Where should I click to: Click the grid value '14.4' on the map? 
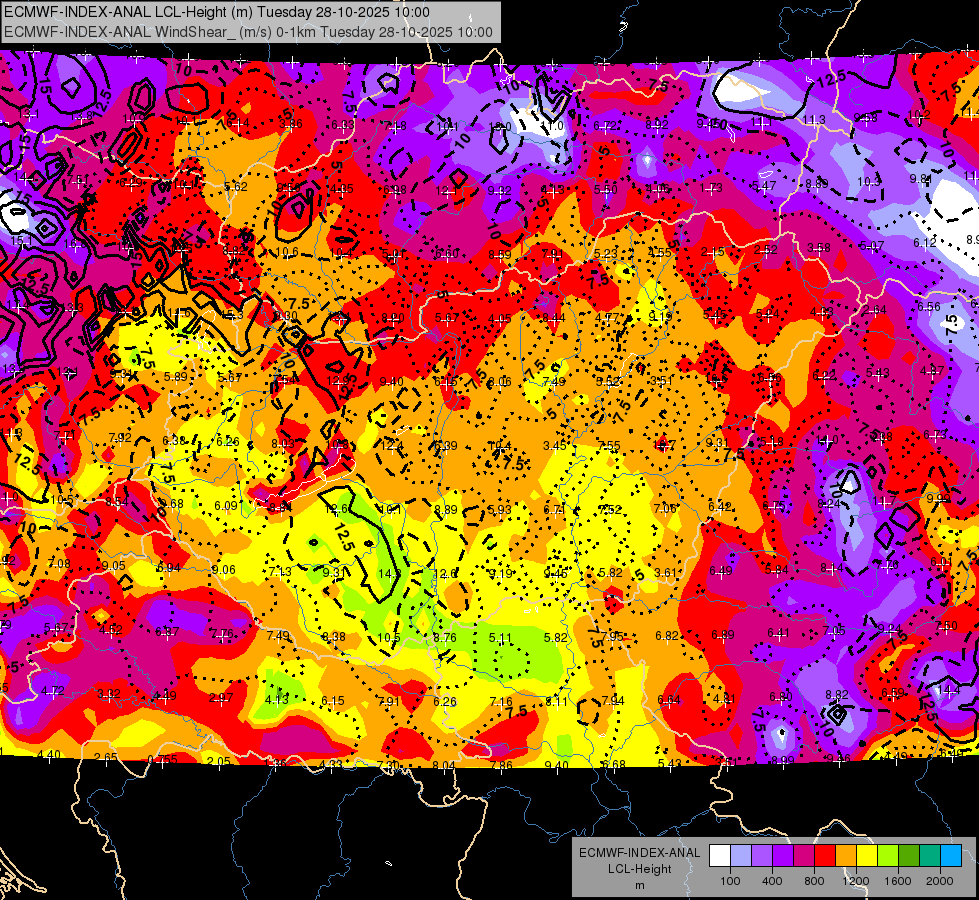[948, 691]
